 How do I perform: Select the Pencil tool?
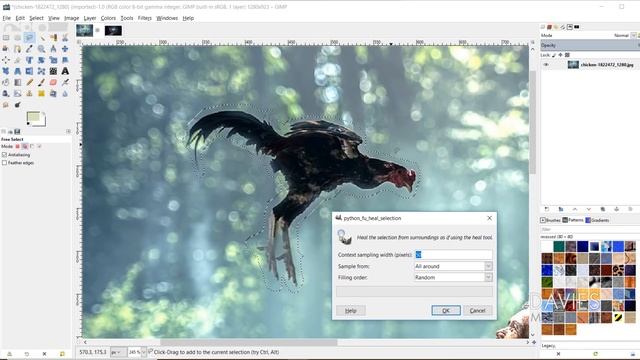[x=29, y=82]
